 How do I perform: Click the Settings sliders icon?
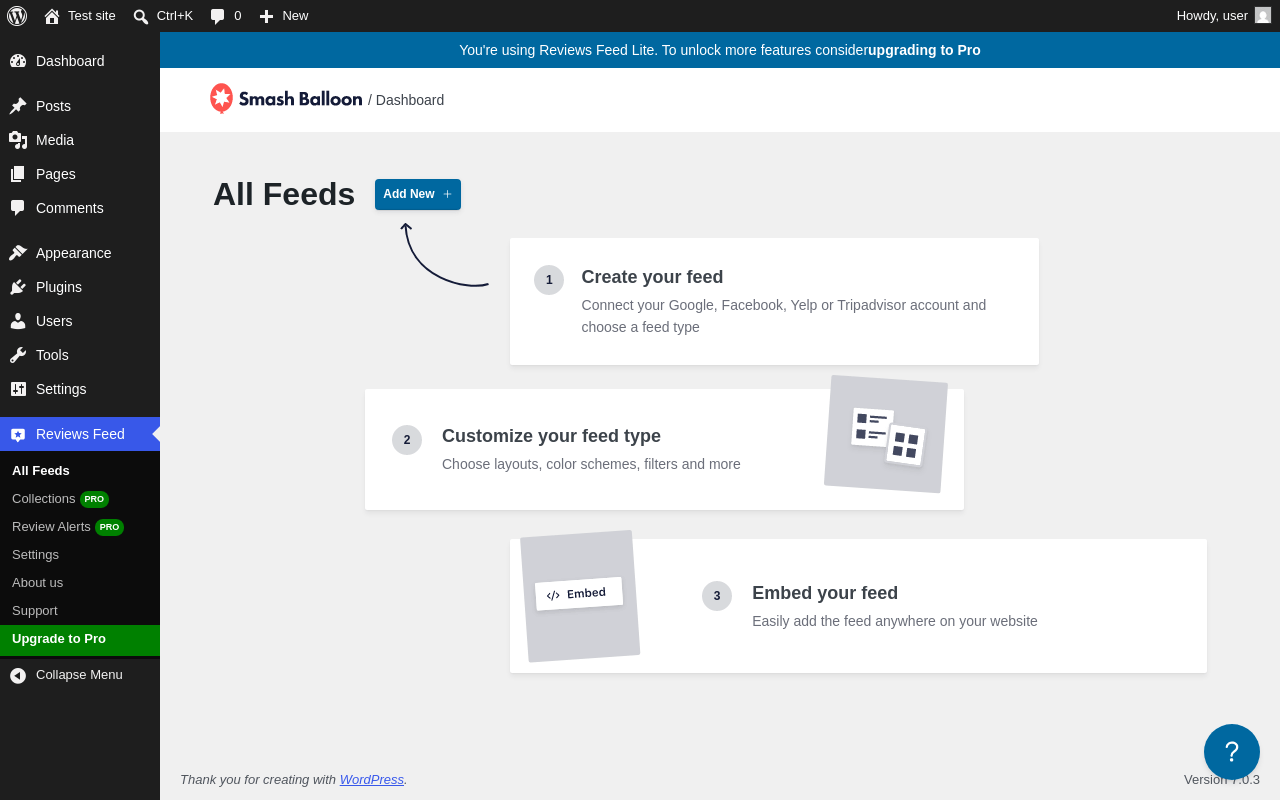point(18,389)
